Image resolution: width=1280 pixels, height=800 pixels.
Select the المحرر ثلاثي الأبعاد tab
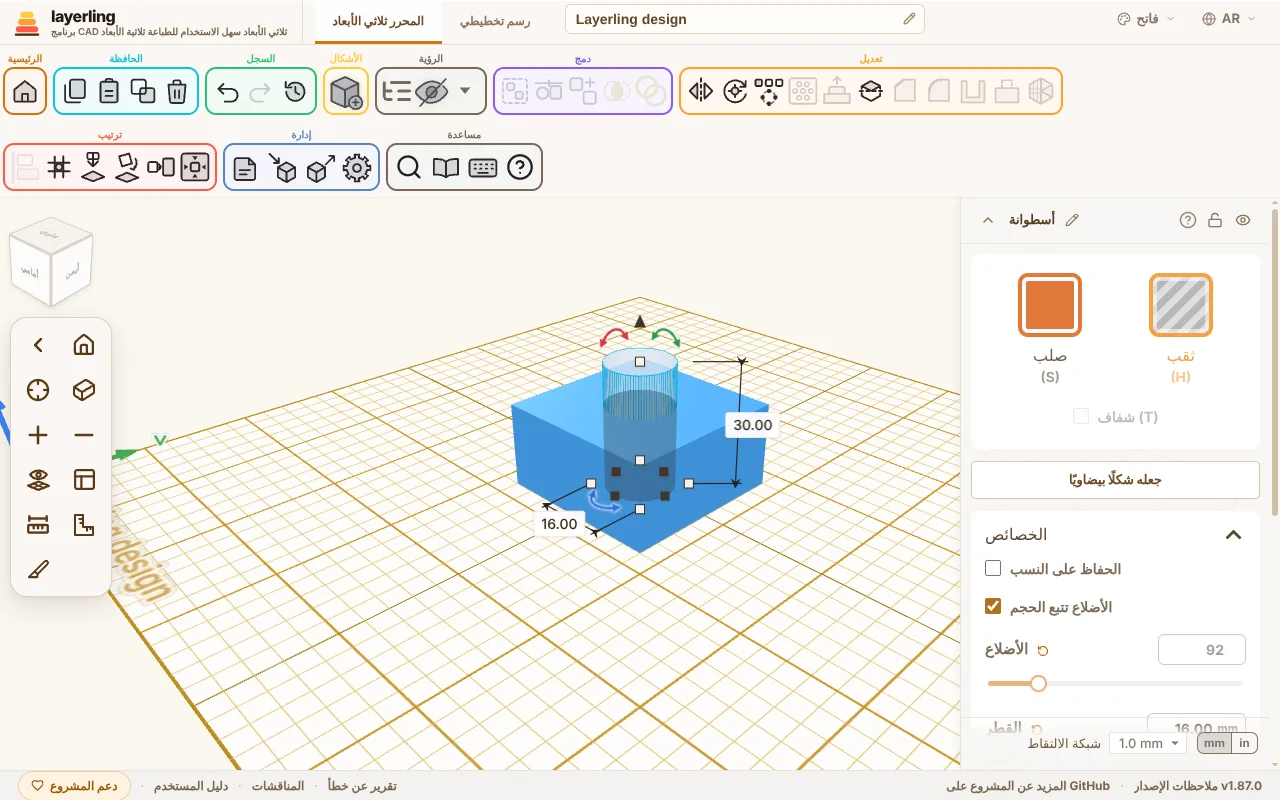(x=378, y=20)
